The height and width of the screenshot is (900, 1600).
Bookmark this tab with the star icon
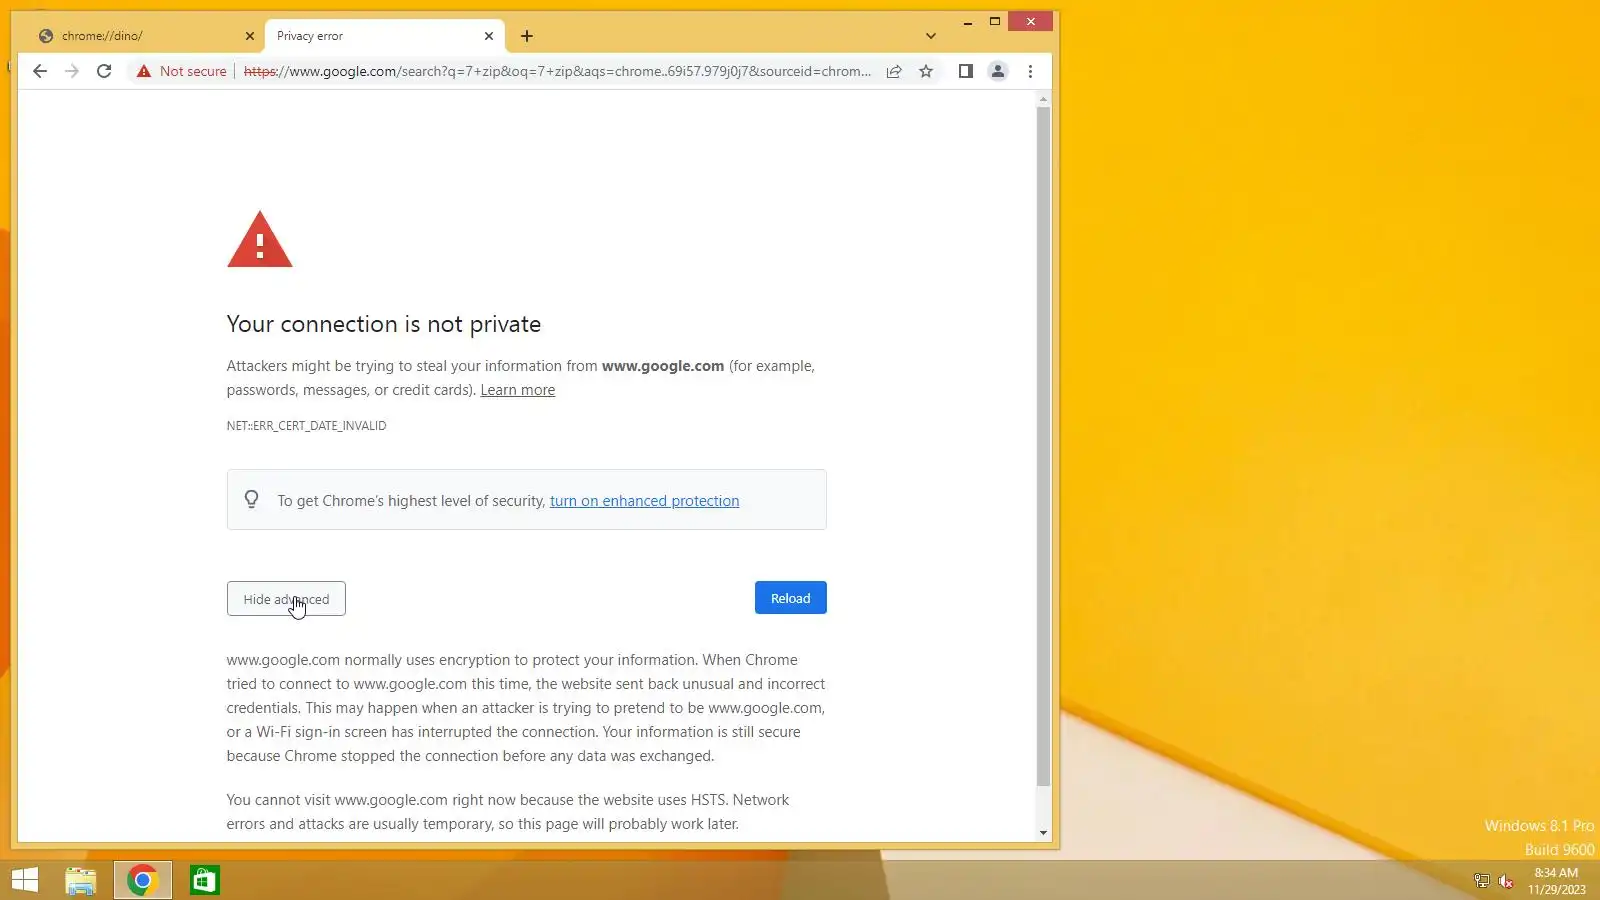tap(926, 71)
